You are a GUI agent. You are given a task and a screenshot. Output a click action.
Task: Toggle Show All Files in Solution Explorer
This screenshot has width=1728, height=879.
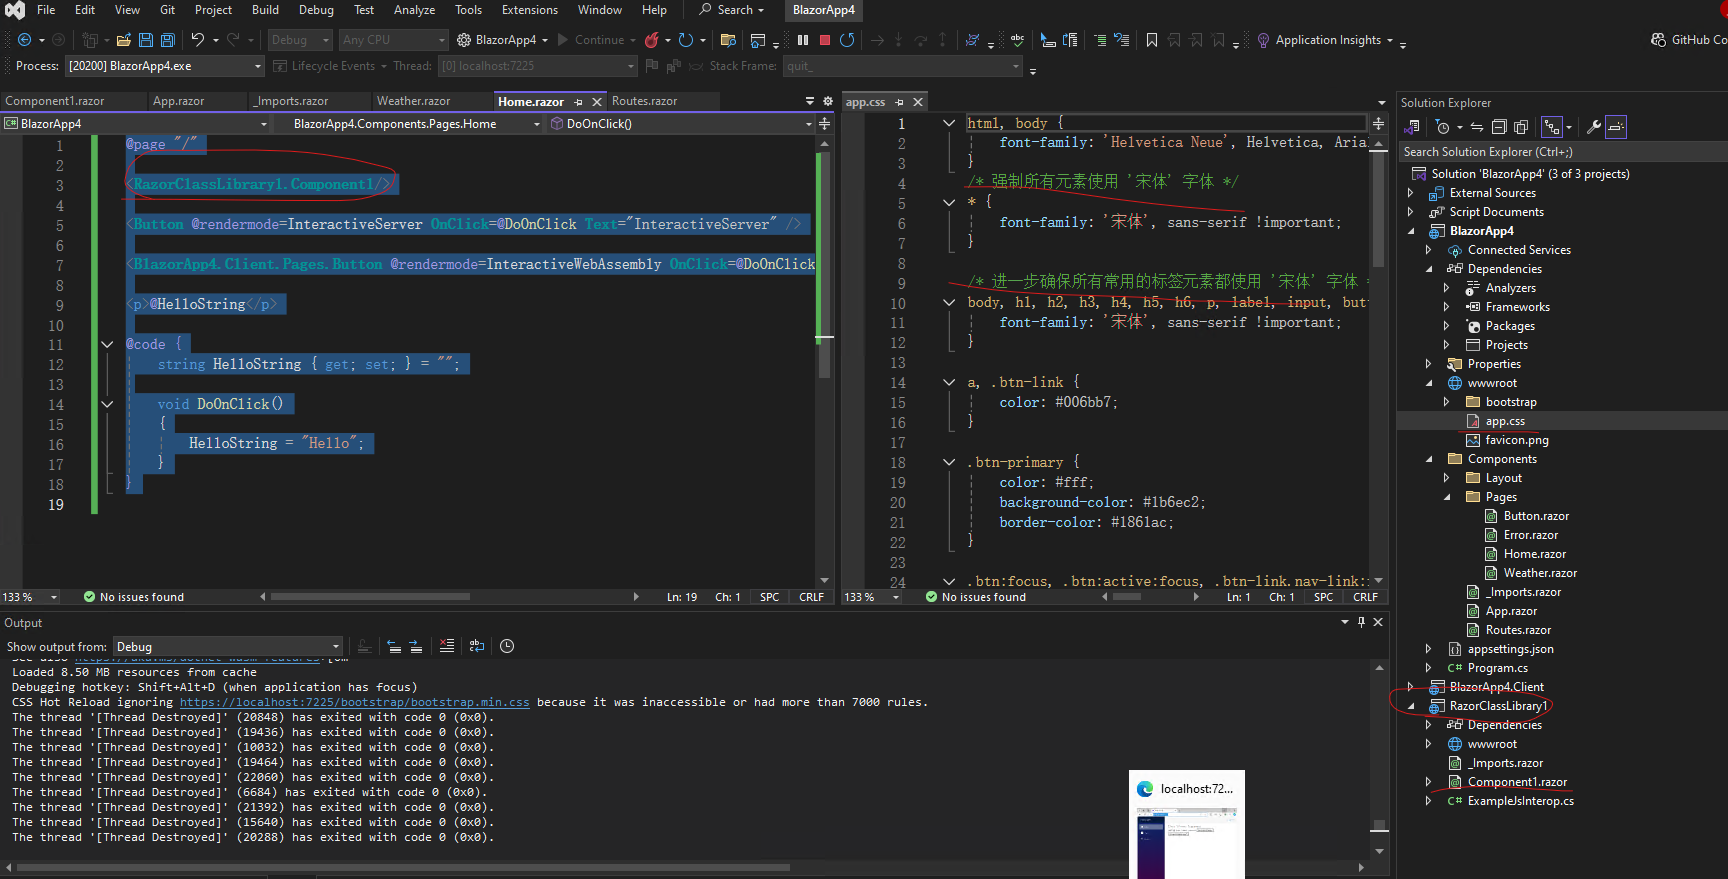[x=1521, y=127]
